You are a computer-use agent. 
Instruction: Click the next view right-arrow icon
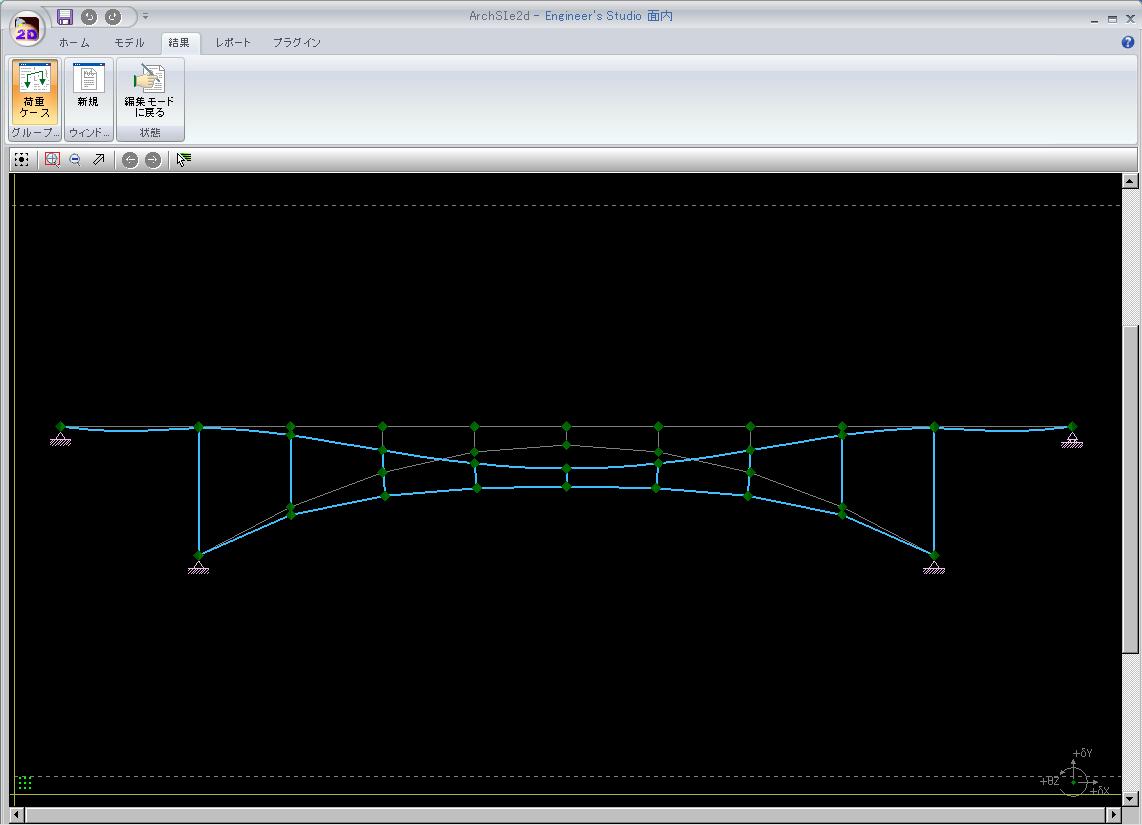tap(153, 160)
